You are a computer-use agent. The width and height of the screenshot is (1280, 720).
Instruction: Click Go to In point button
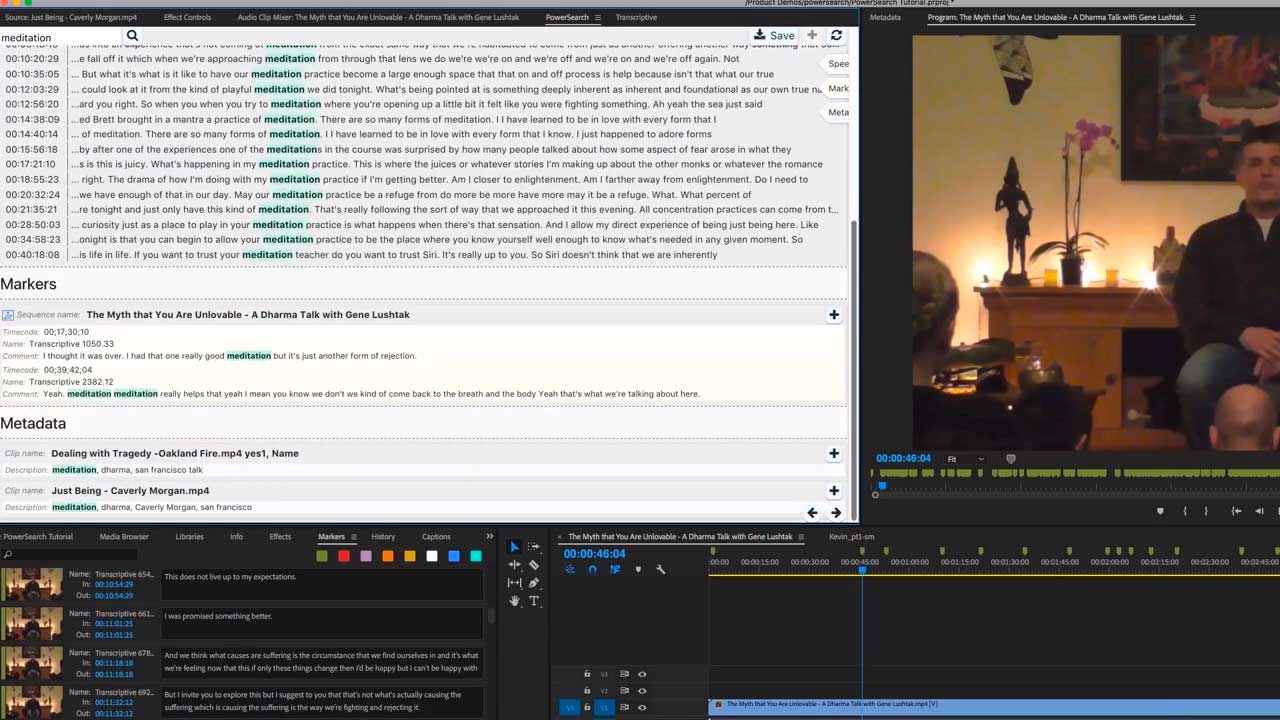click(x=1236, y=511)
